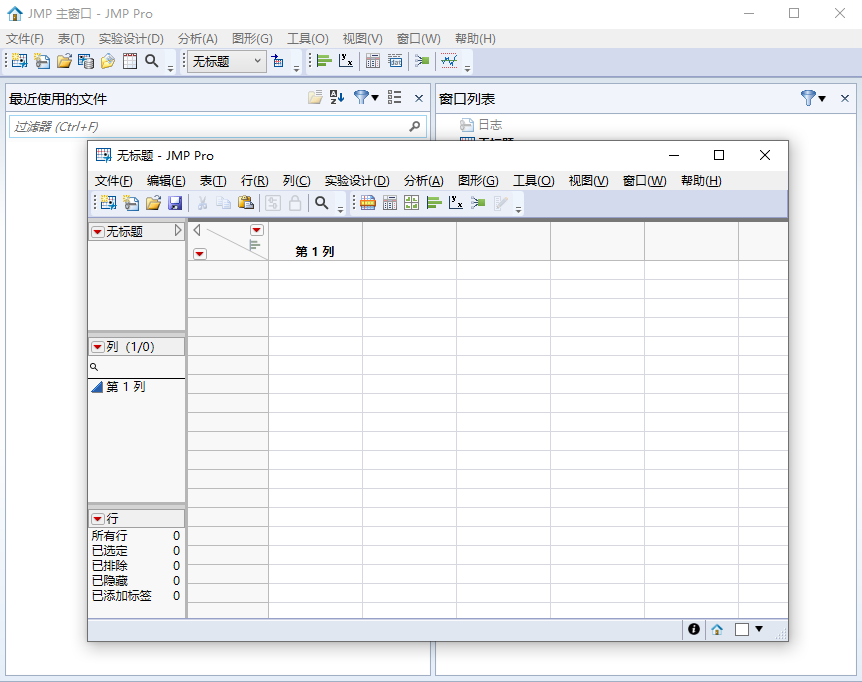Click Fit Y by X icon in data table toolbar
Viewport: 862px width, 682px height.
pyautogui.click(x=456, y=203)
